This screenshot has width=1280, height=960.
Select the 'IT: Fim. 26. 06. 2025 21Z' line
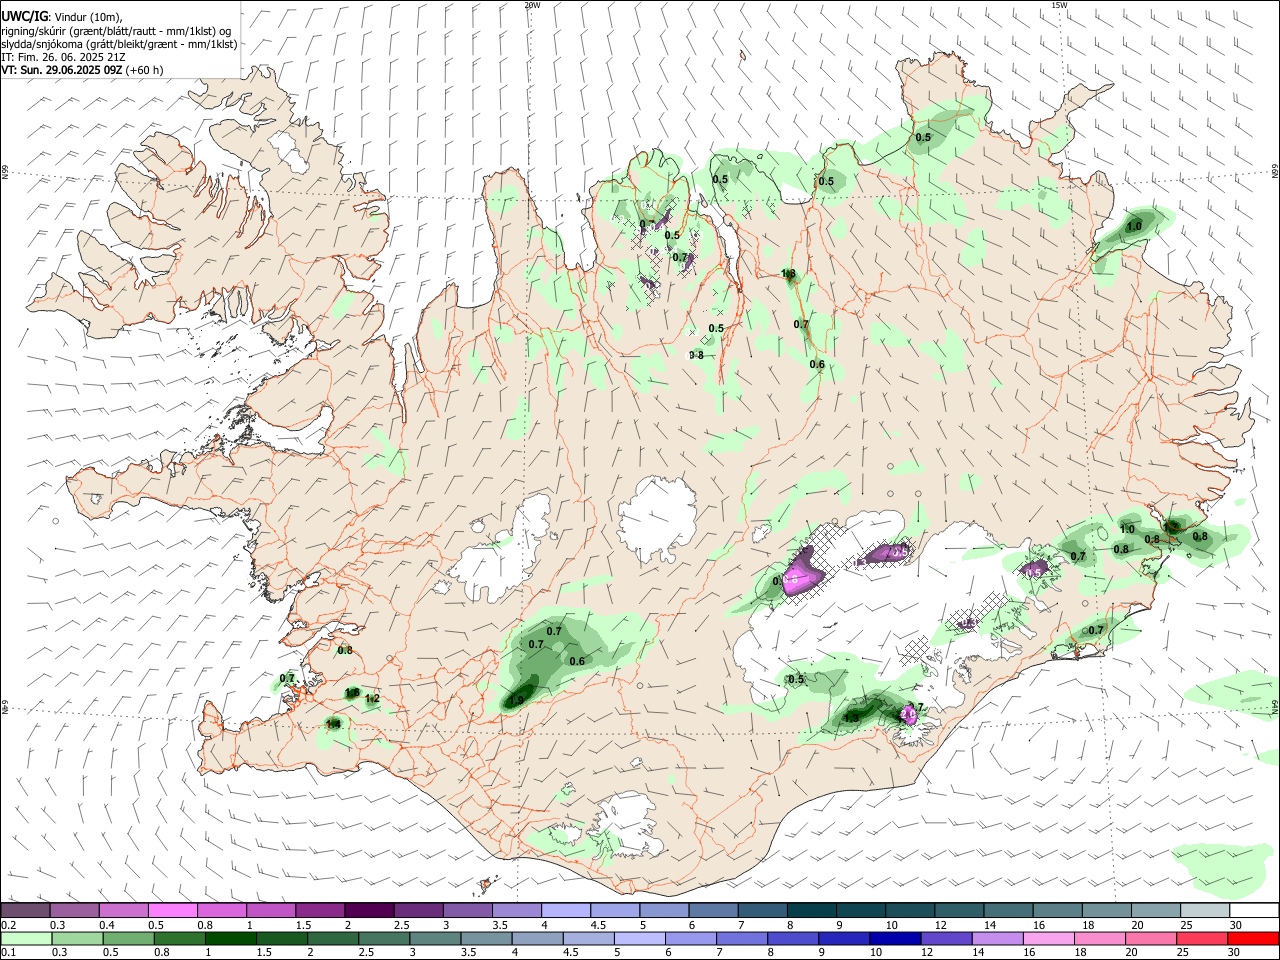[64, 57]
